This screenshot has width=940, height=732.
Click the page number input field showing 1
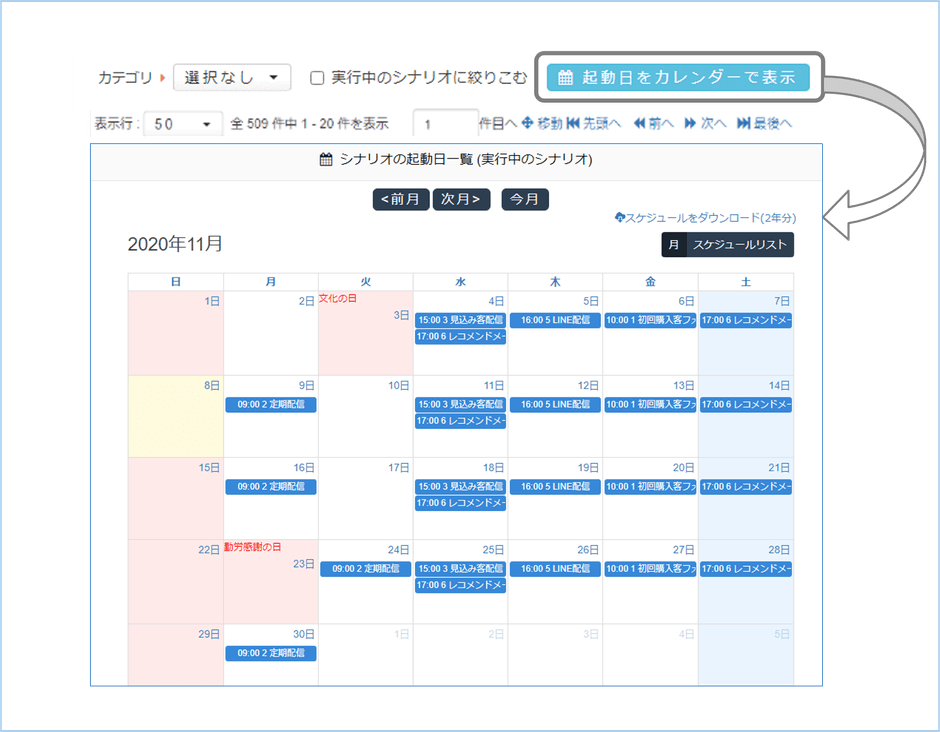coord(447,123)
